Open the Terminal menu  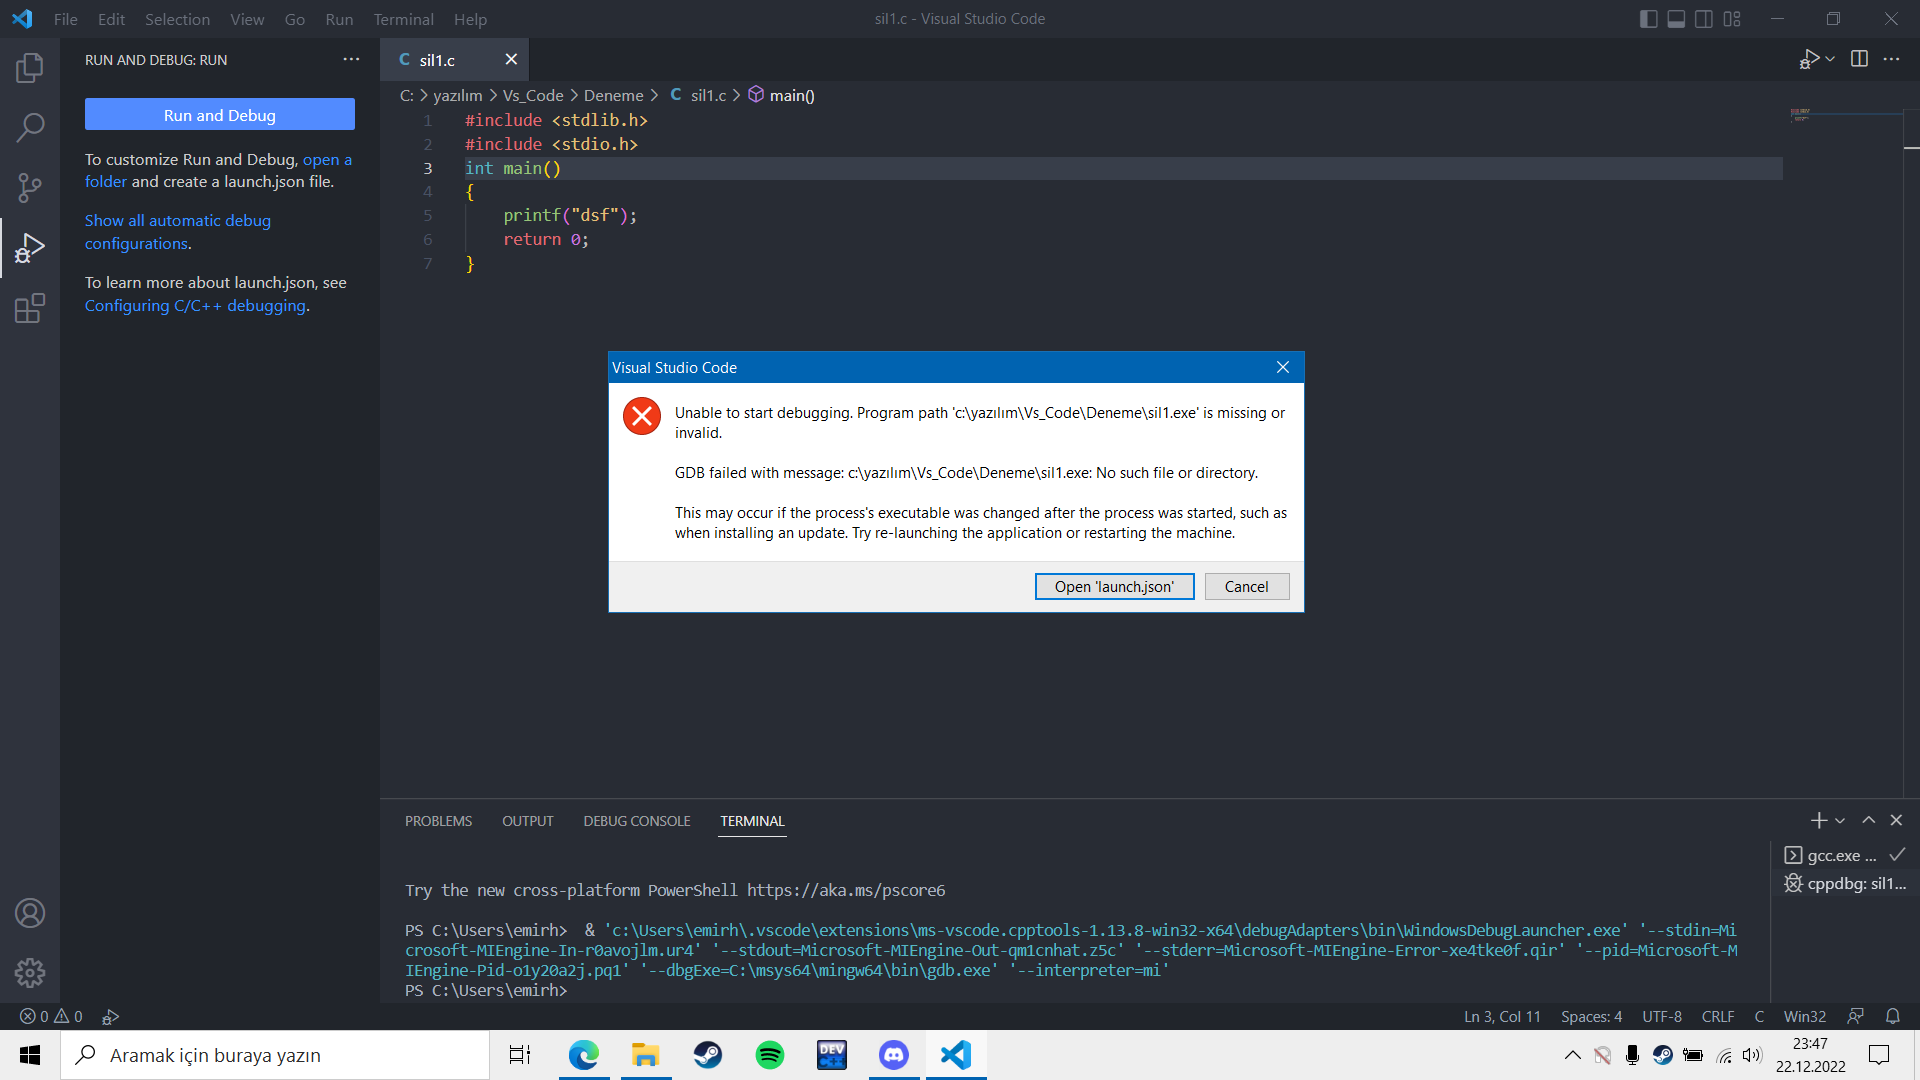point(403,19)
